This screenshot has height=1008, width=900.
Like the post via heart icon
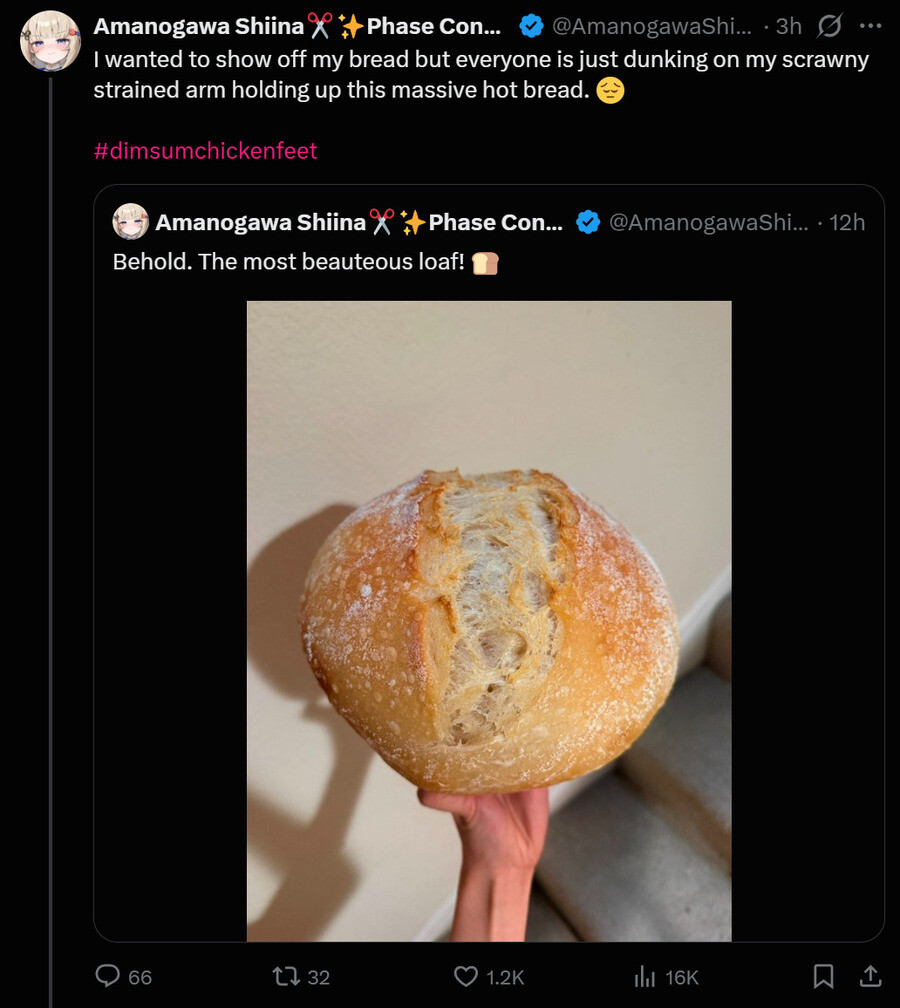point(464,977)
